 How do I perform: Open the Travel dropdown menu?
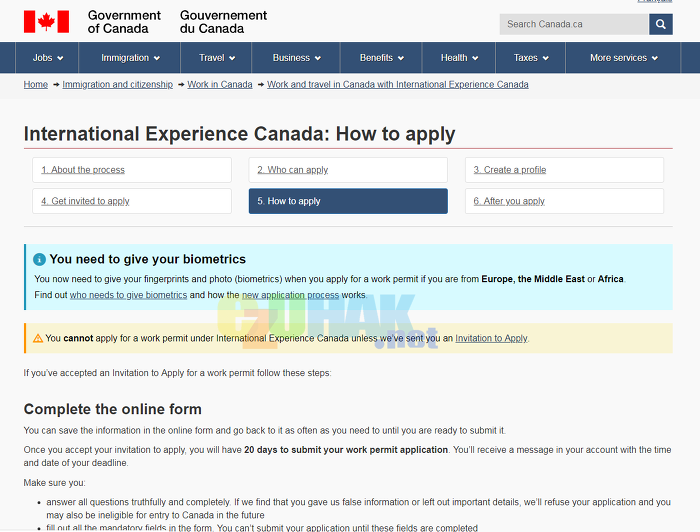click(x=217, y=58)
